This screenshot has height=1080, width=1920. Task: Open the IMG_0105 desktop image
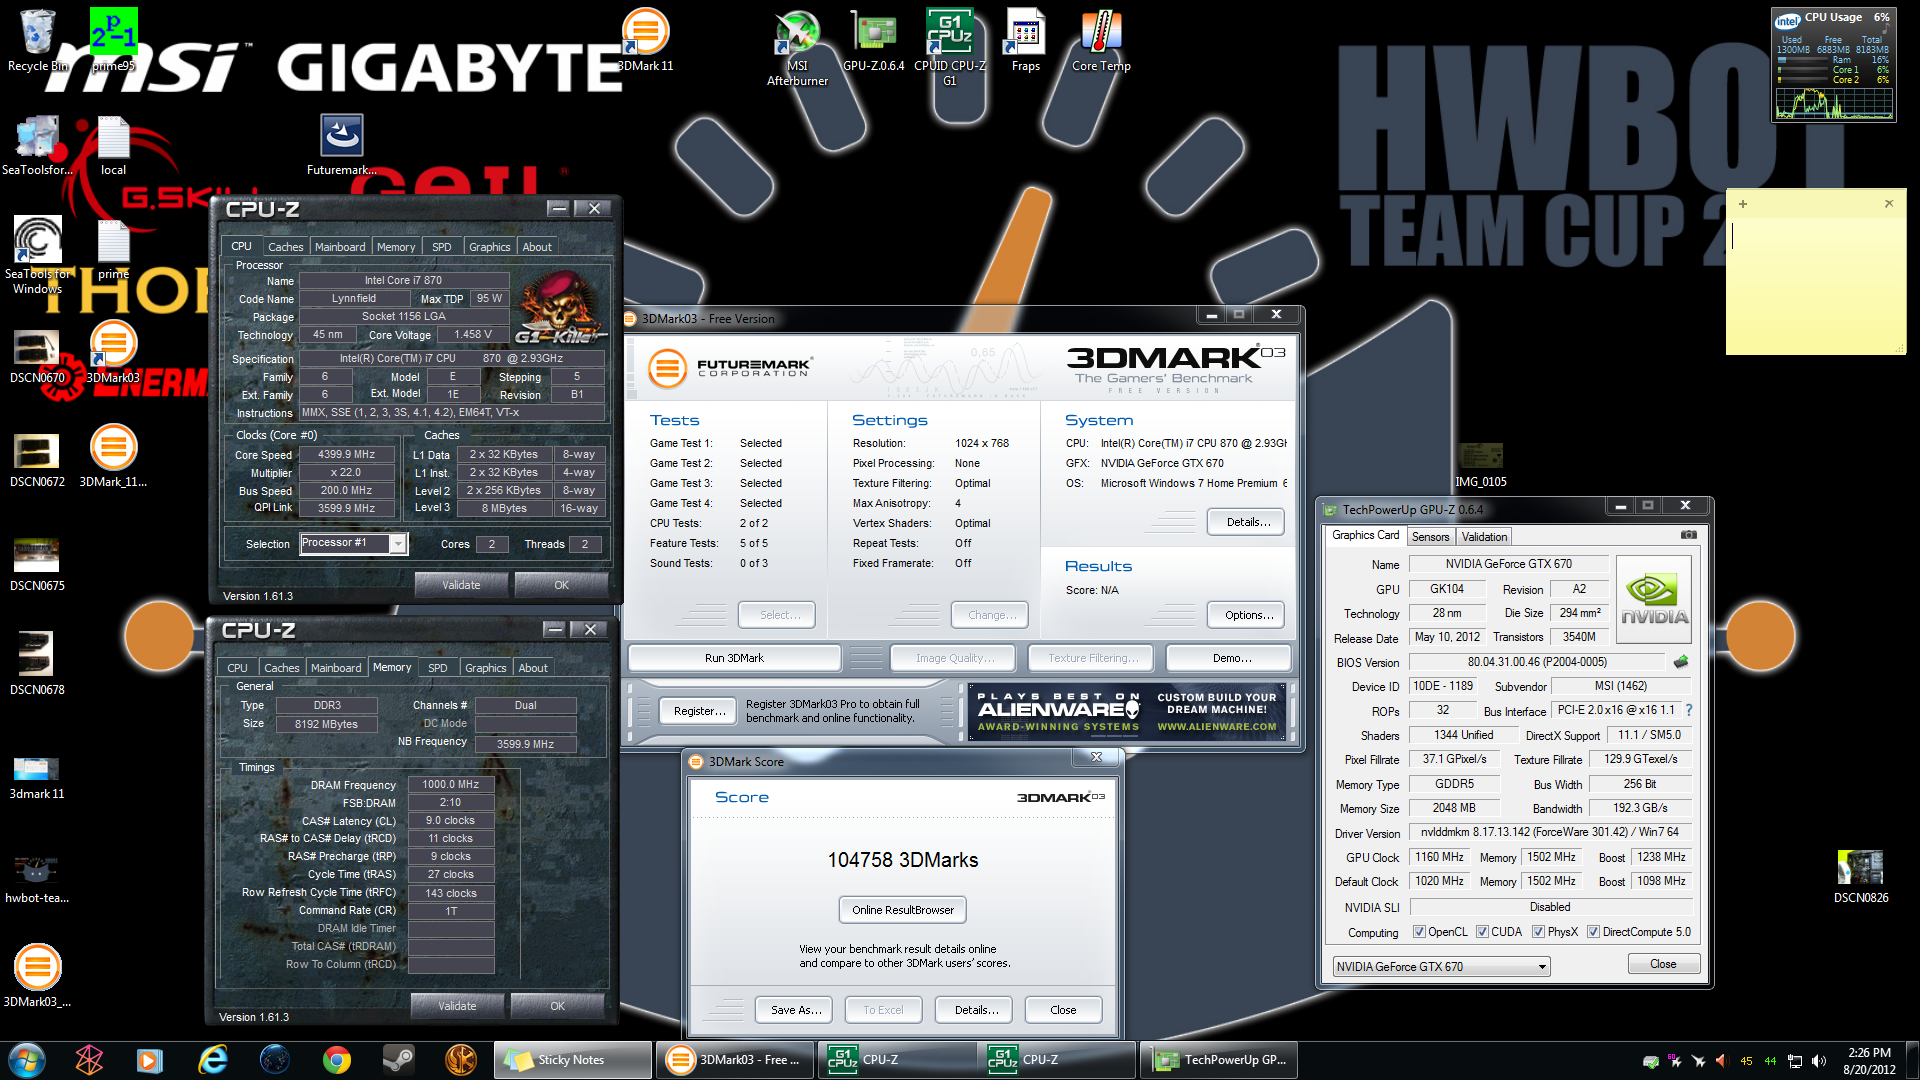tap(1480, 464)
